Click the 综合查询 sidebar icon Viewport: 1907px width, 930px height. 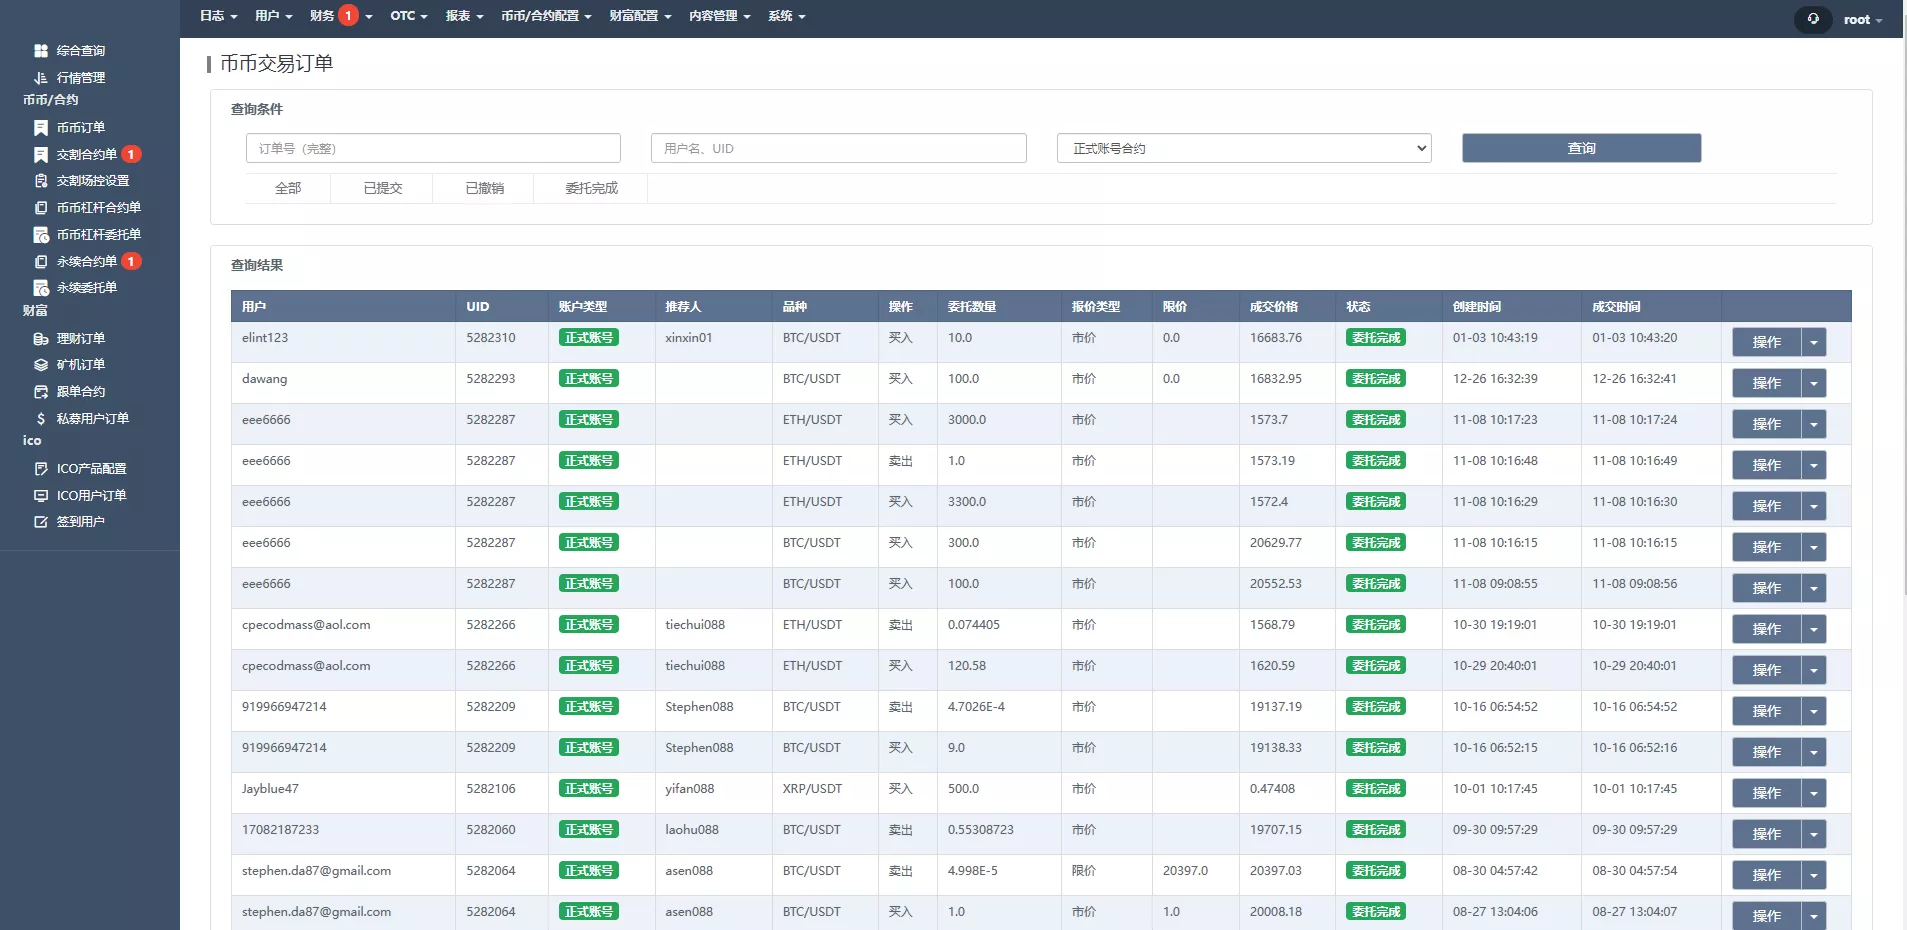(41, 51)
